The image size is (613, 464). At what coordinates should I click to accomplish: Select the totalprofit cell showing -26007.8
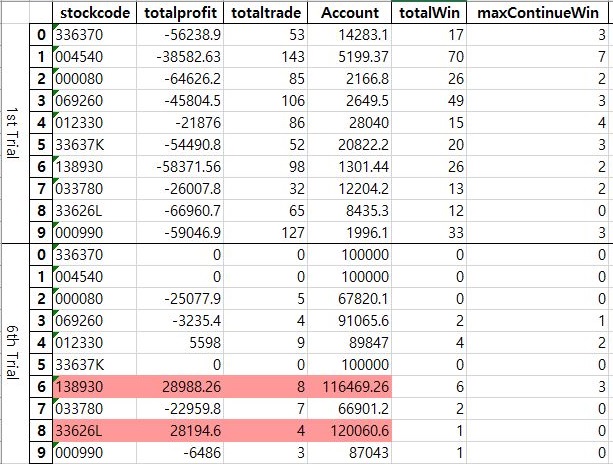(180, 189)
